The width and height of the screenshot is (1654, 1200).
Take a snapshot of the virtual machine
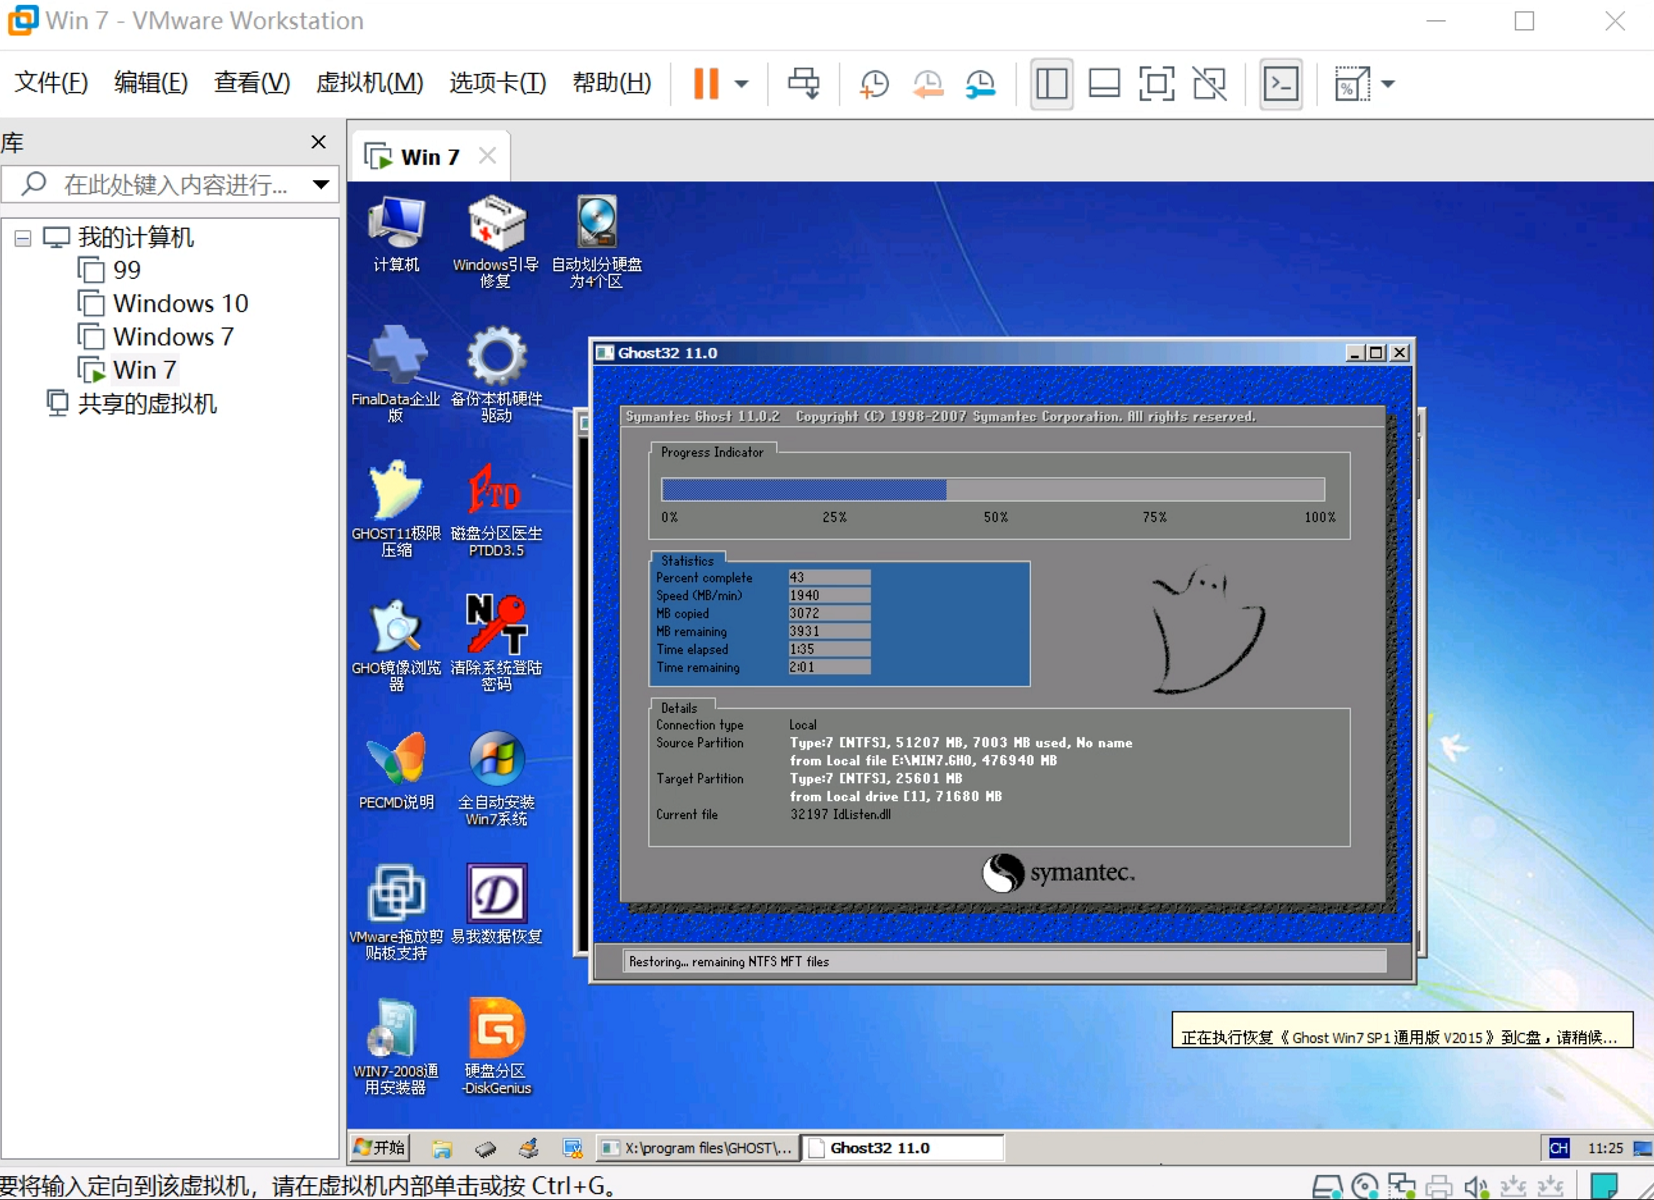(x=874, y=84)
